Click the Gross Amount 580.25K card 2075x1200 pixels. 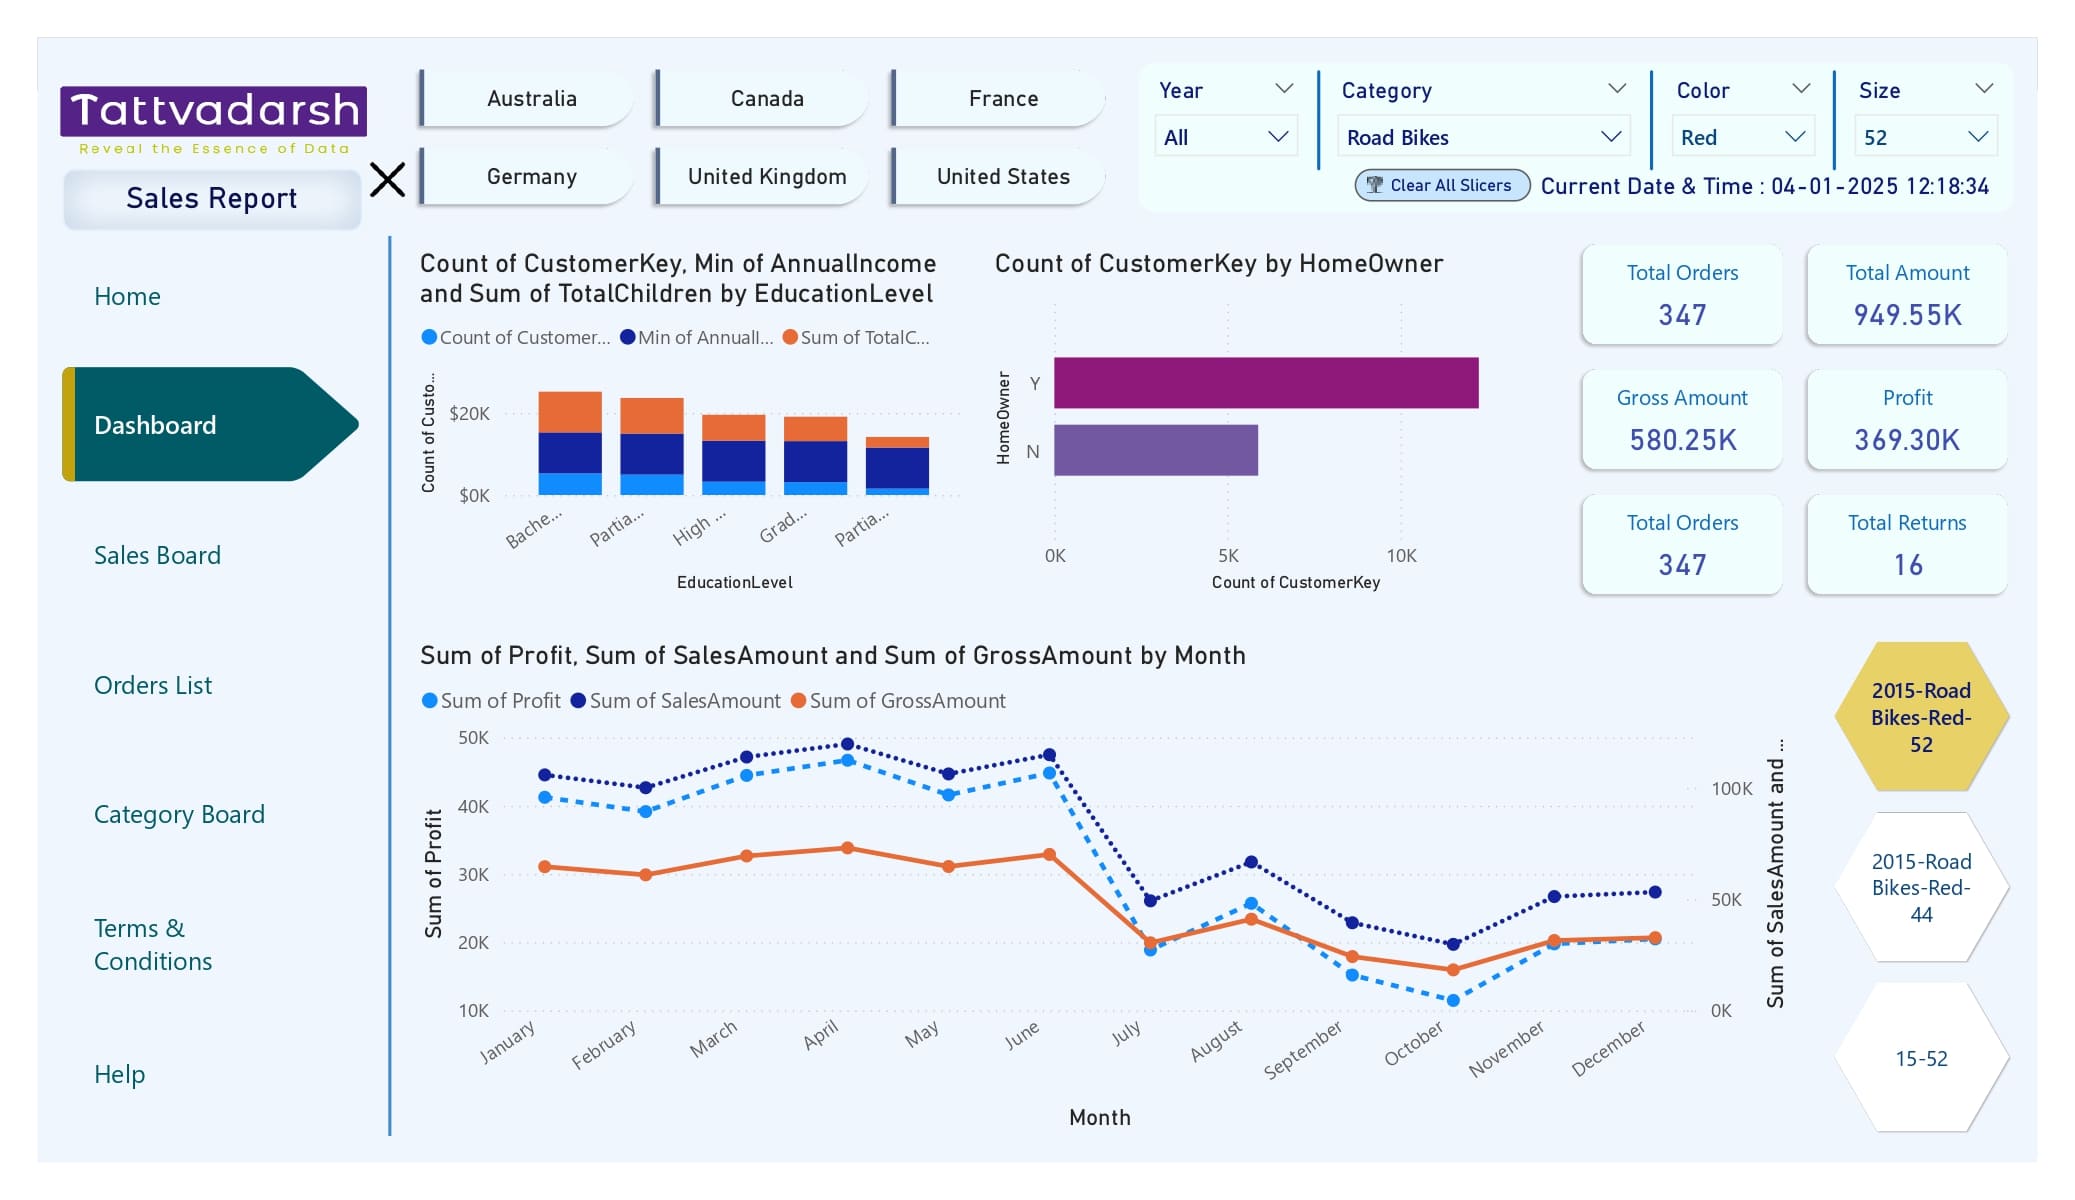(x=1682, y=420)
